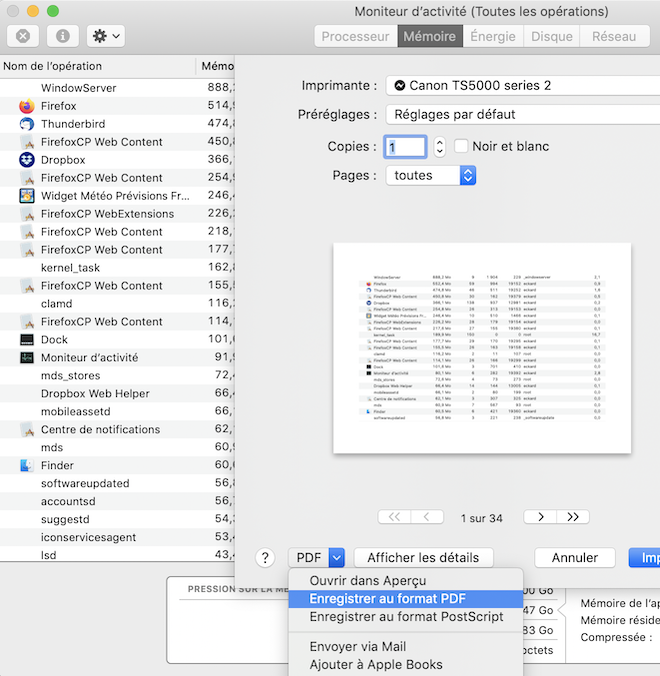
Task: Click the stop process (X) toolbar icon
Action: [x=23, y=36]
